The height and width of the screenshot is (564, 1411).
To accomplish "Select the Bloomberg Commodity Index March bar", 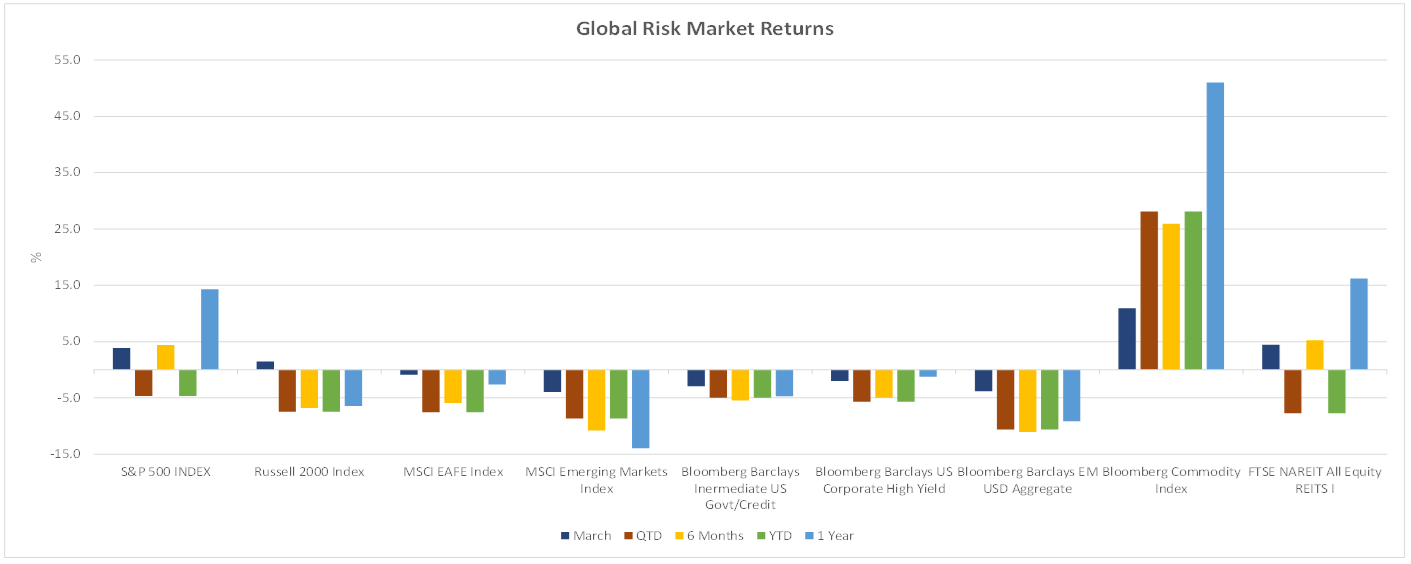I will (1127, 339).
